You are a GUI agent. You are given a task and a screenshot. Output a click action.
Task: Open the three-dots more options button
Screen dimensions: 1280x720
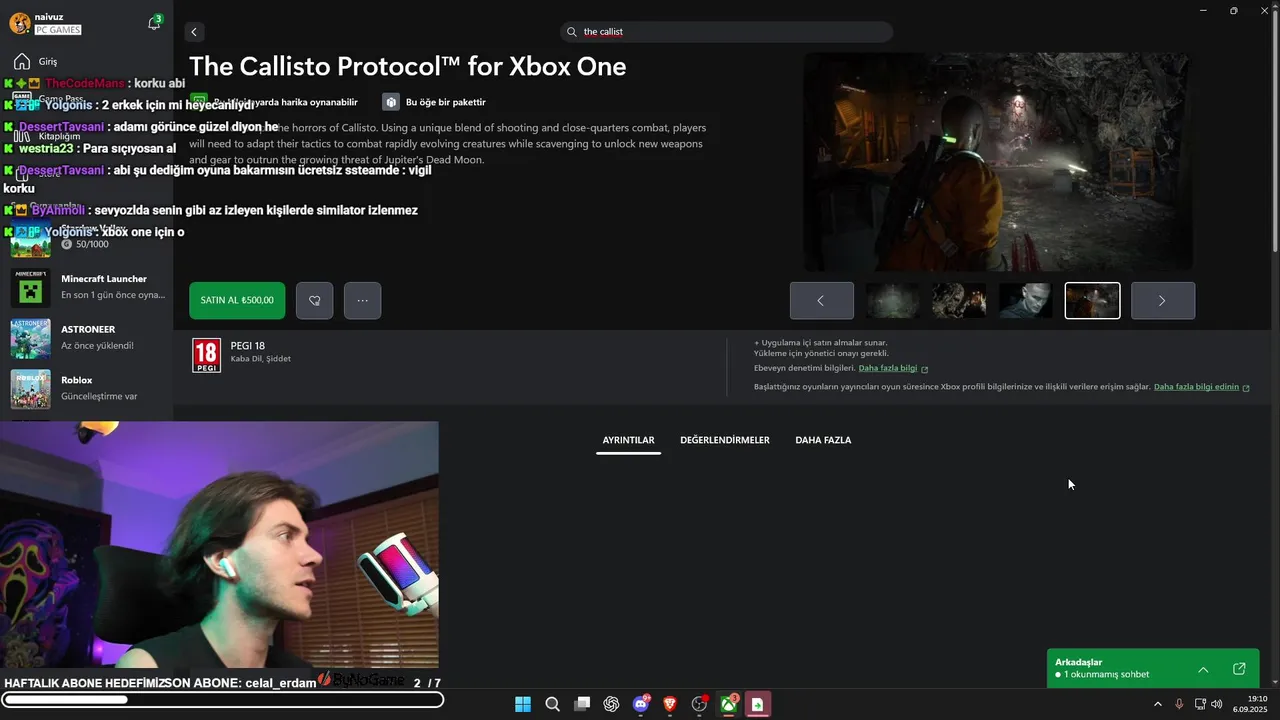pos(362,300)
